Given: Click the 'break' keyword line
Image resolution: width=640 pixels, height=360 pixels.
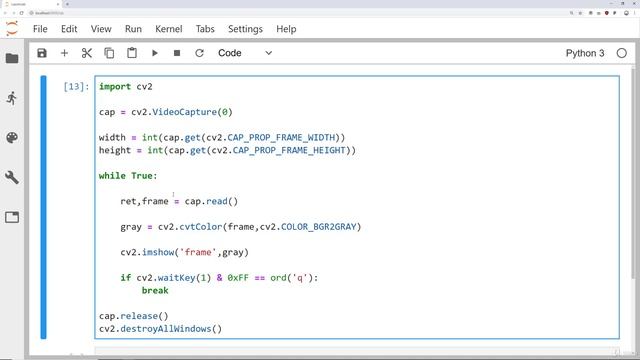Looking at the screenshot, I should point(155,290).
